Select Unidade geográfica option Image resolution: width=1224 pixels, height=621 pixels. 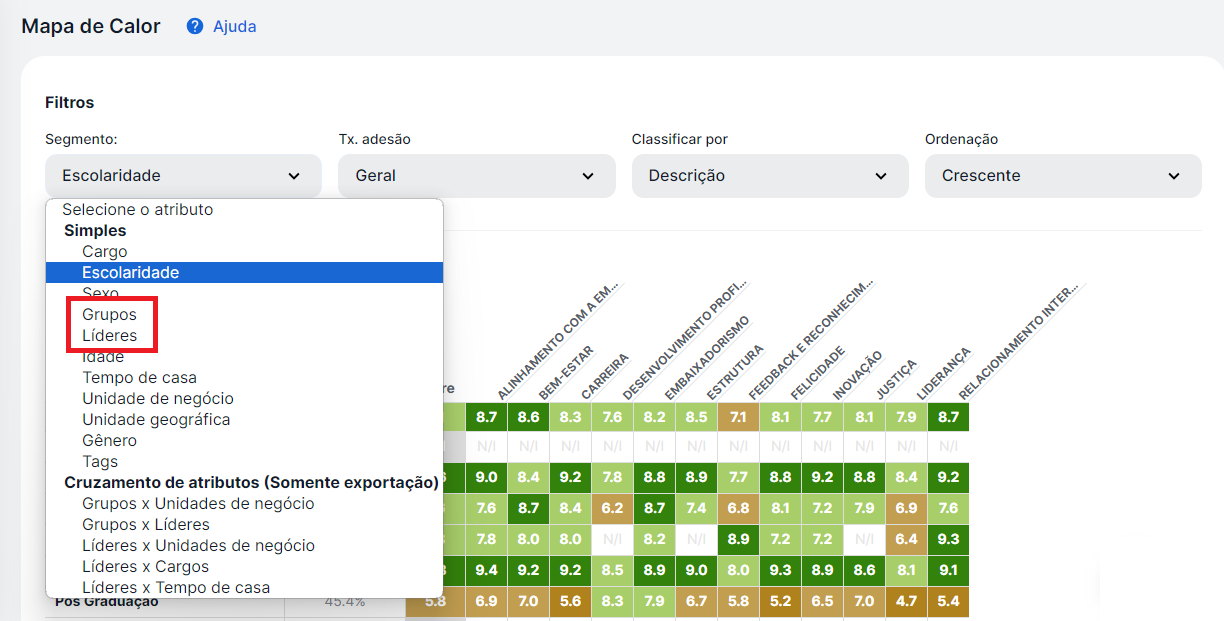(156, 420)
